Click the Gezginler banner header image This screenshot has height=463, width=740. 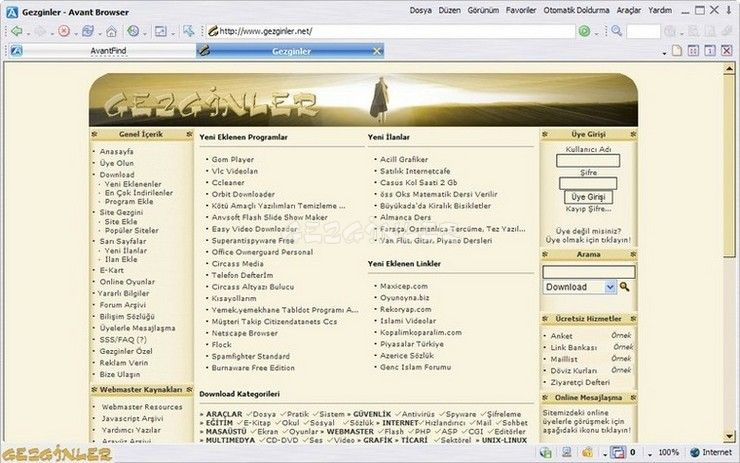coord(363,100)
